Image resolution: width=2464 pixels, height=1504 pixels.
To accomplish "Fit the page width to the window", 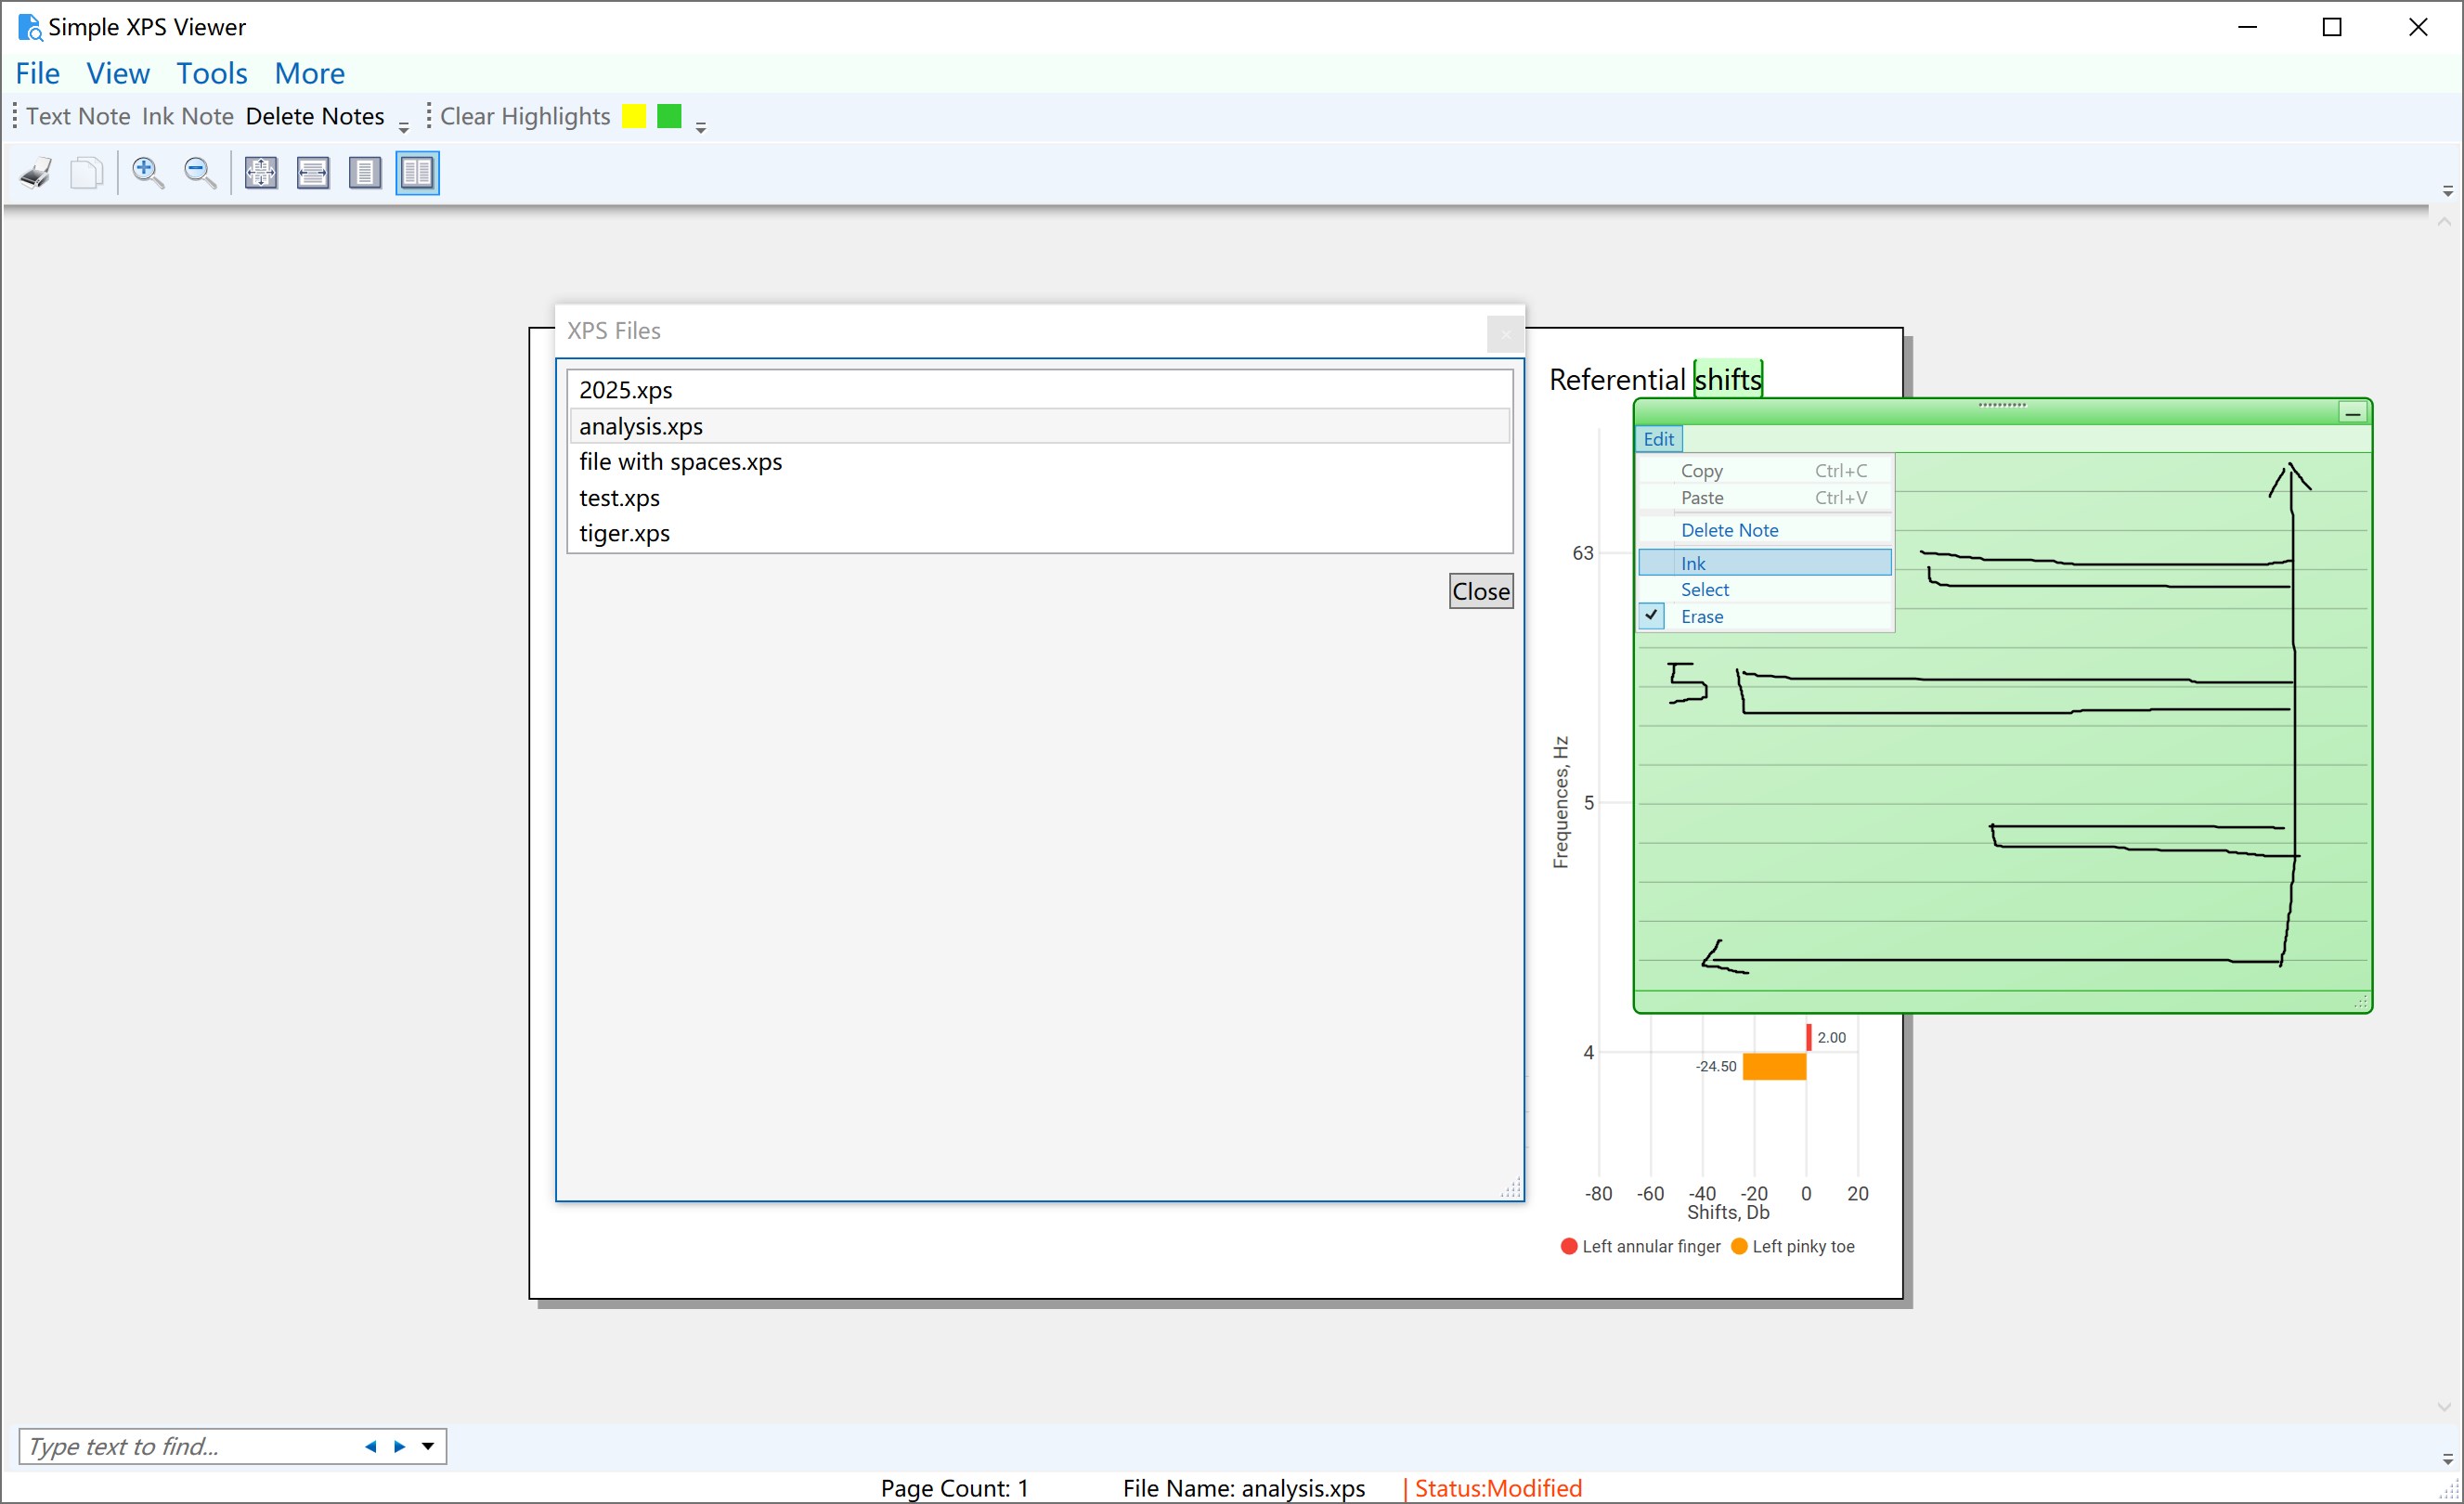I will [x=313, y=172].
